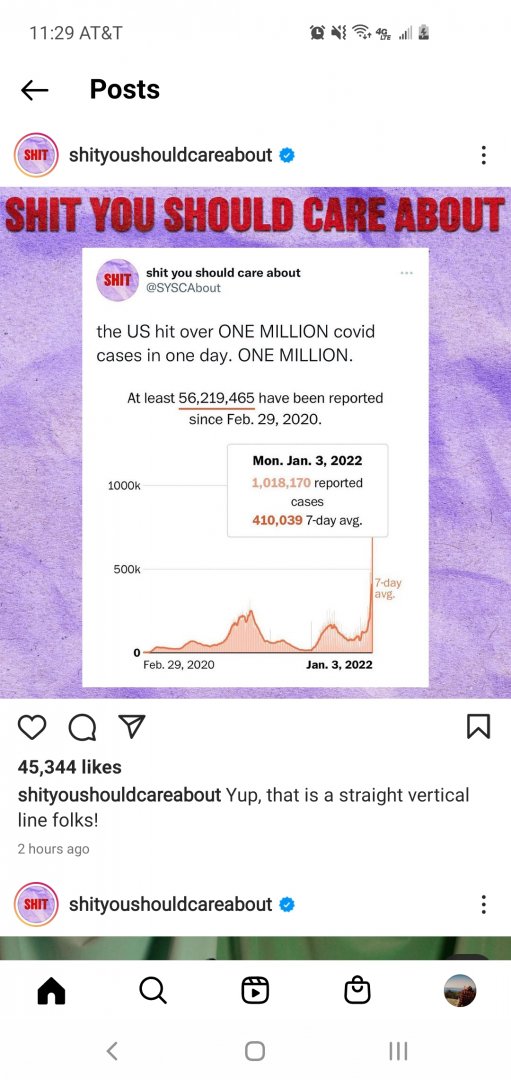Viewport: 511px width, 1080px height.
Task: Tap the back arrow beside Posts
Action: (x=34, y=90)
